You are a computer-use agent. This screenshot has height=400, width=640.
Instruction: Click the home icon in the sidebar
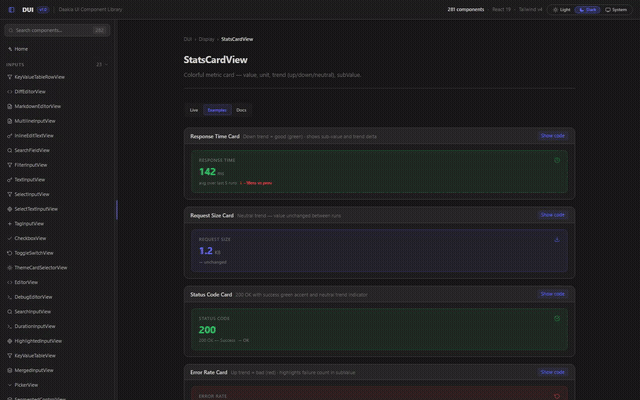pos(10,49)
